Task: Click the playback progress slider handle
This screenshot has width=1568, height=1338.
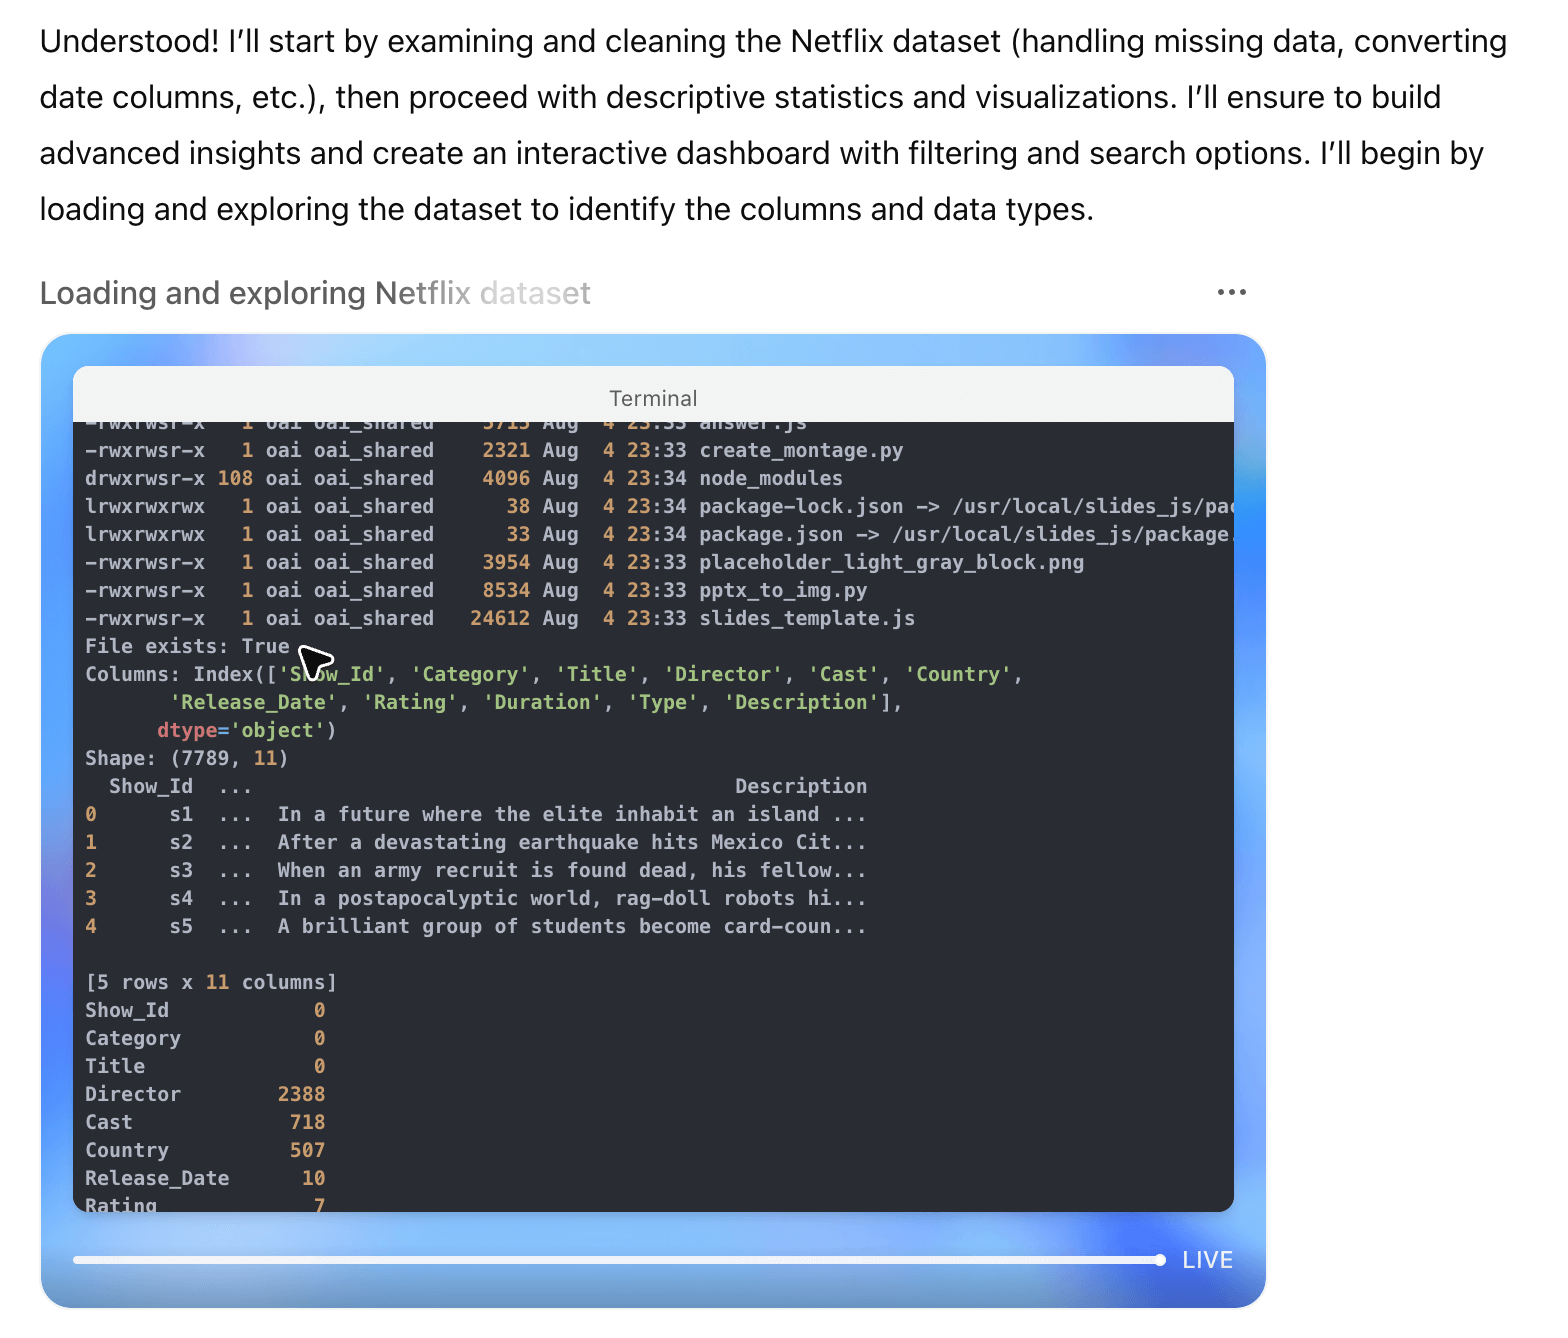Action: [1160, 1260]
